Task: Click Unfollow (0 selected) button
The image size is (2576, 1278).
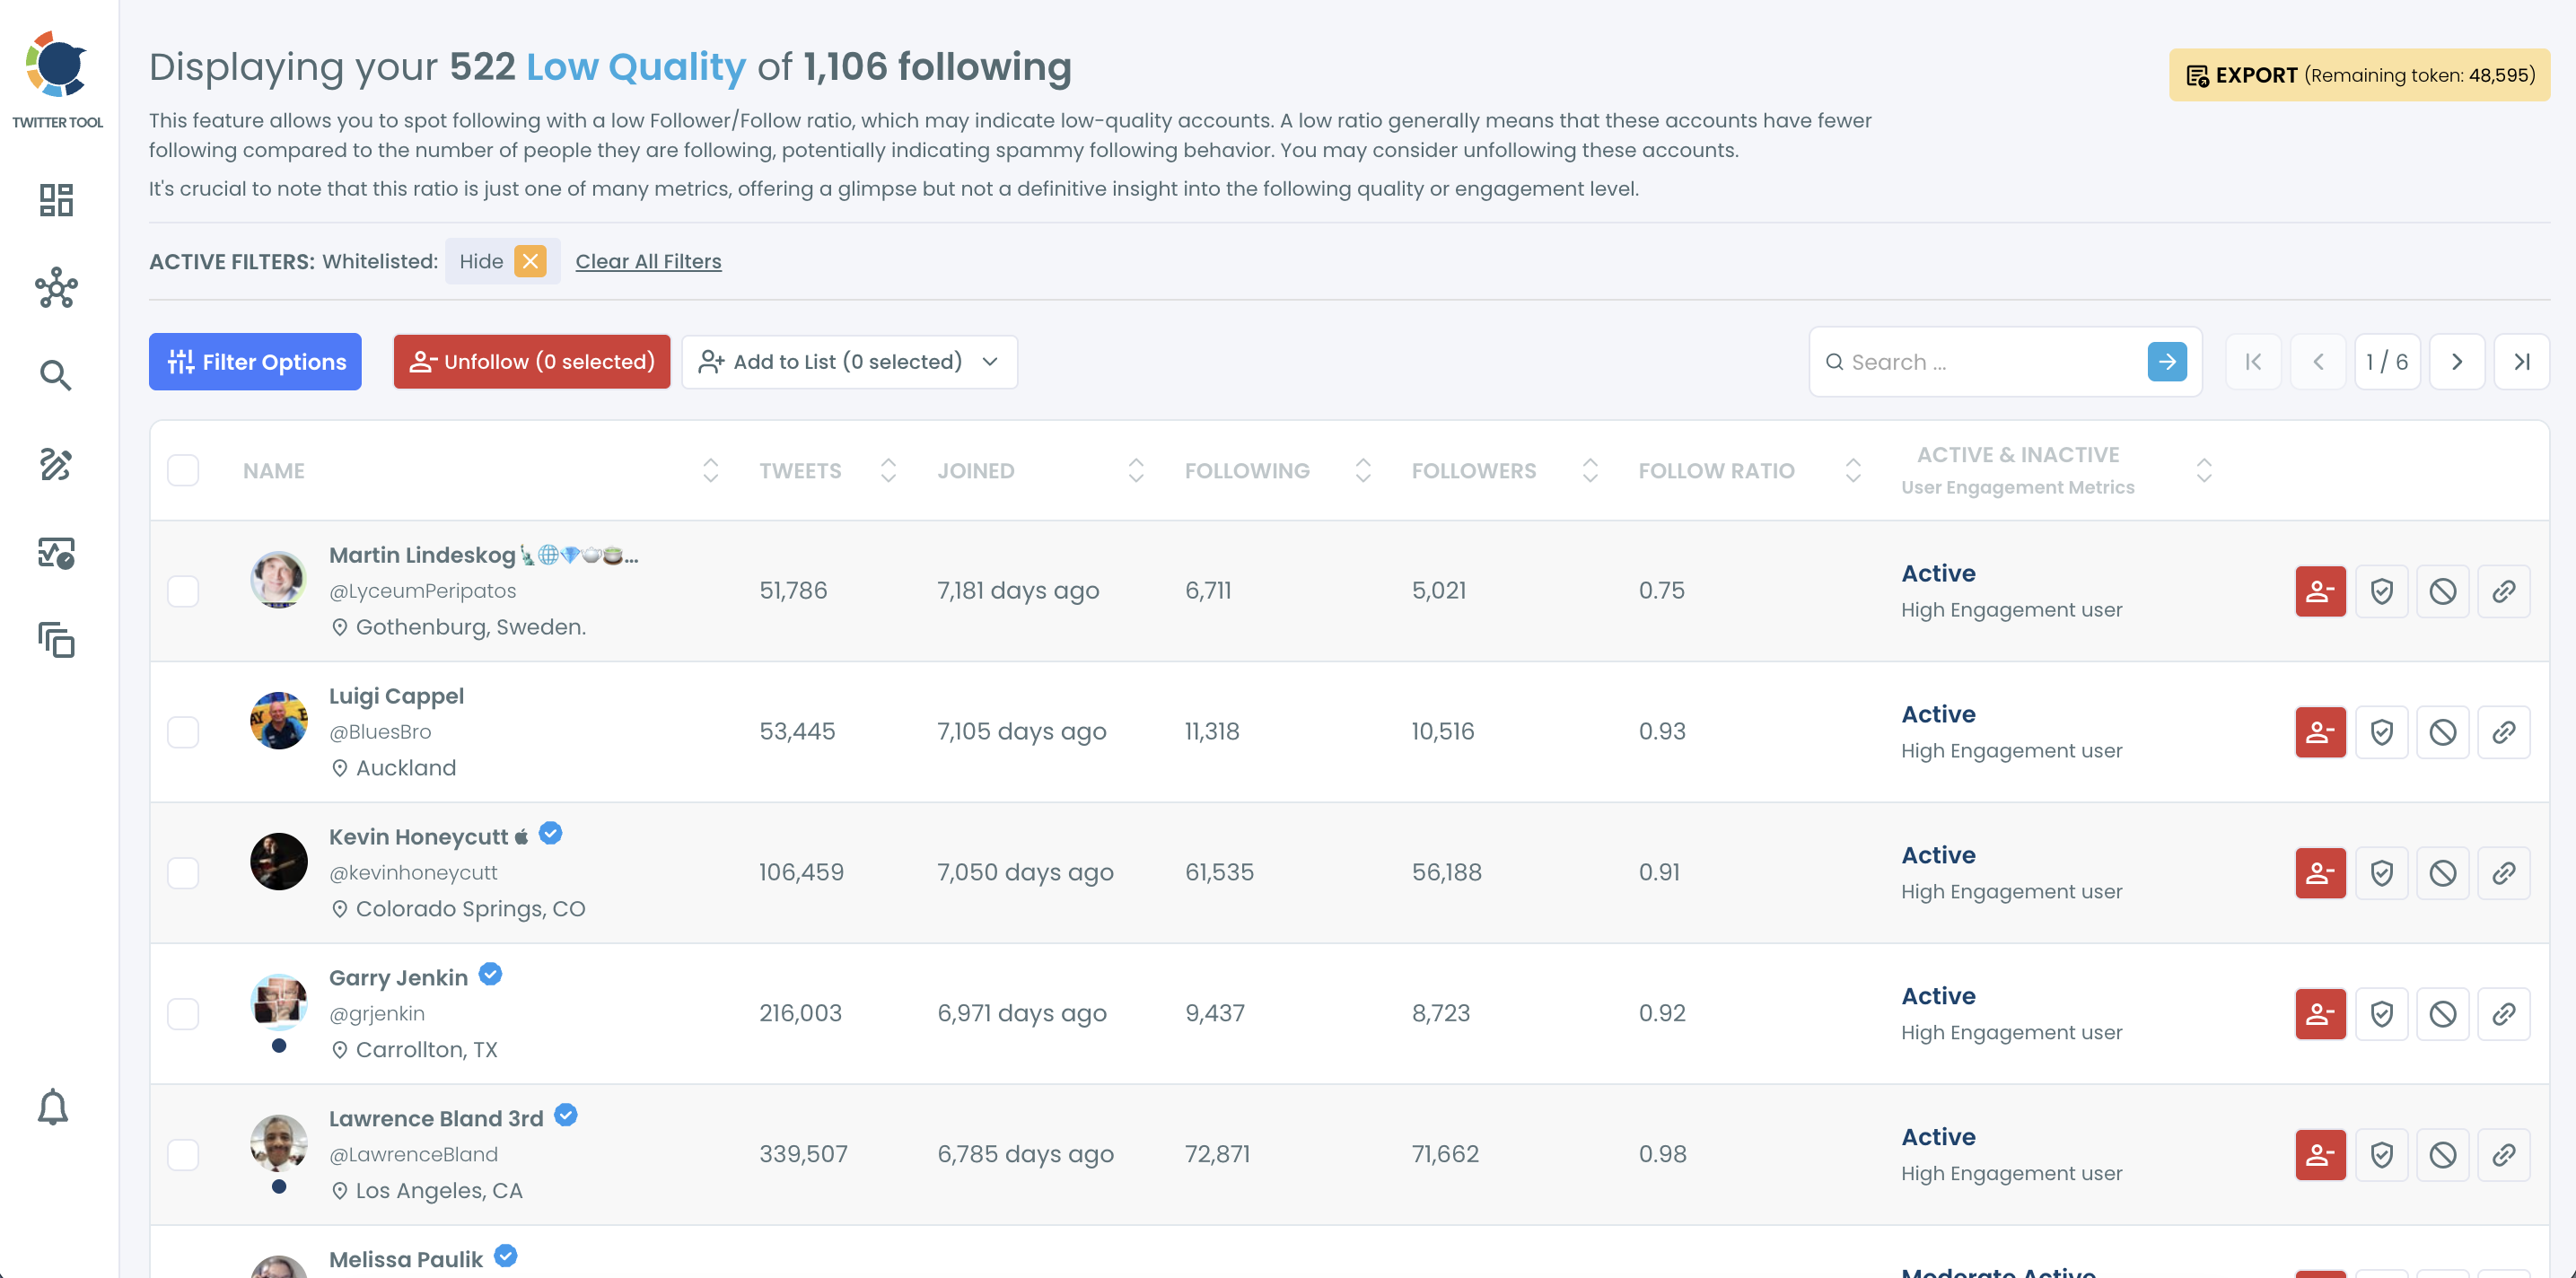Action: (x=532, y=362)
